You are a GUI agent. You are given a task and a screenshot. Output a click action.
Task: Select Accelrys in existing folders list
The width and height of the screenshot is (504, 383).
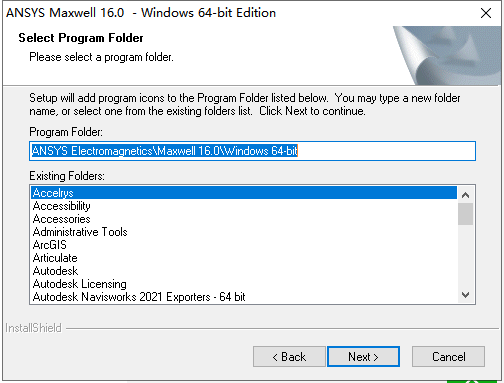[244, 193]
